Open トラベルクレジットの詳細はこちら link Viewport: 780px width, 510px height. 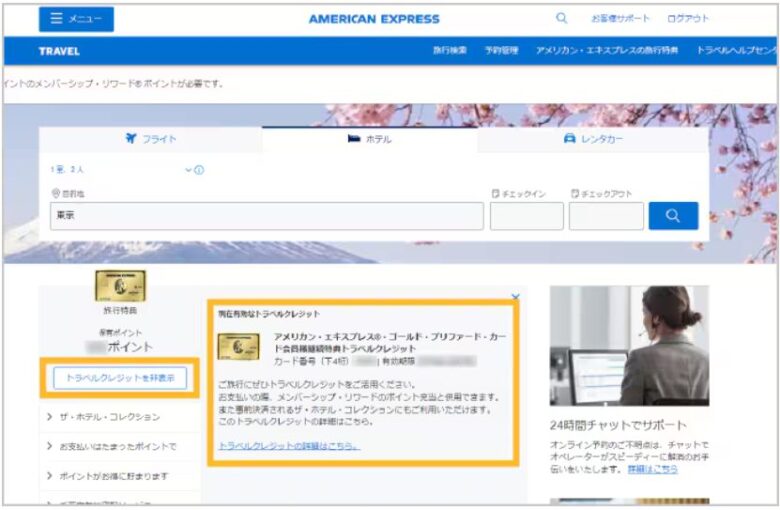289,446
